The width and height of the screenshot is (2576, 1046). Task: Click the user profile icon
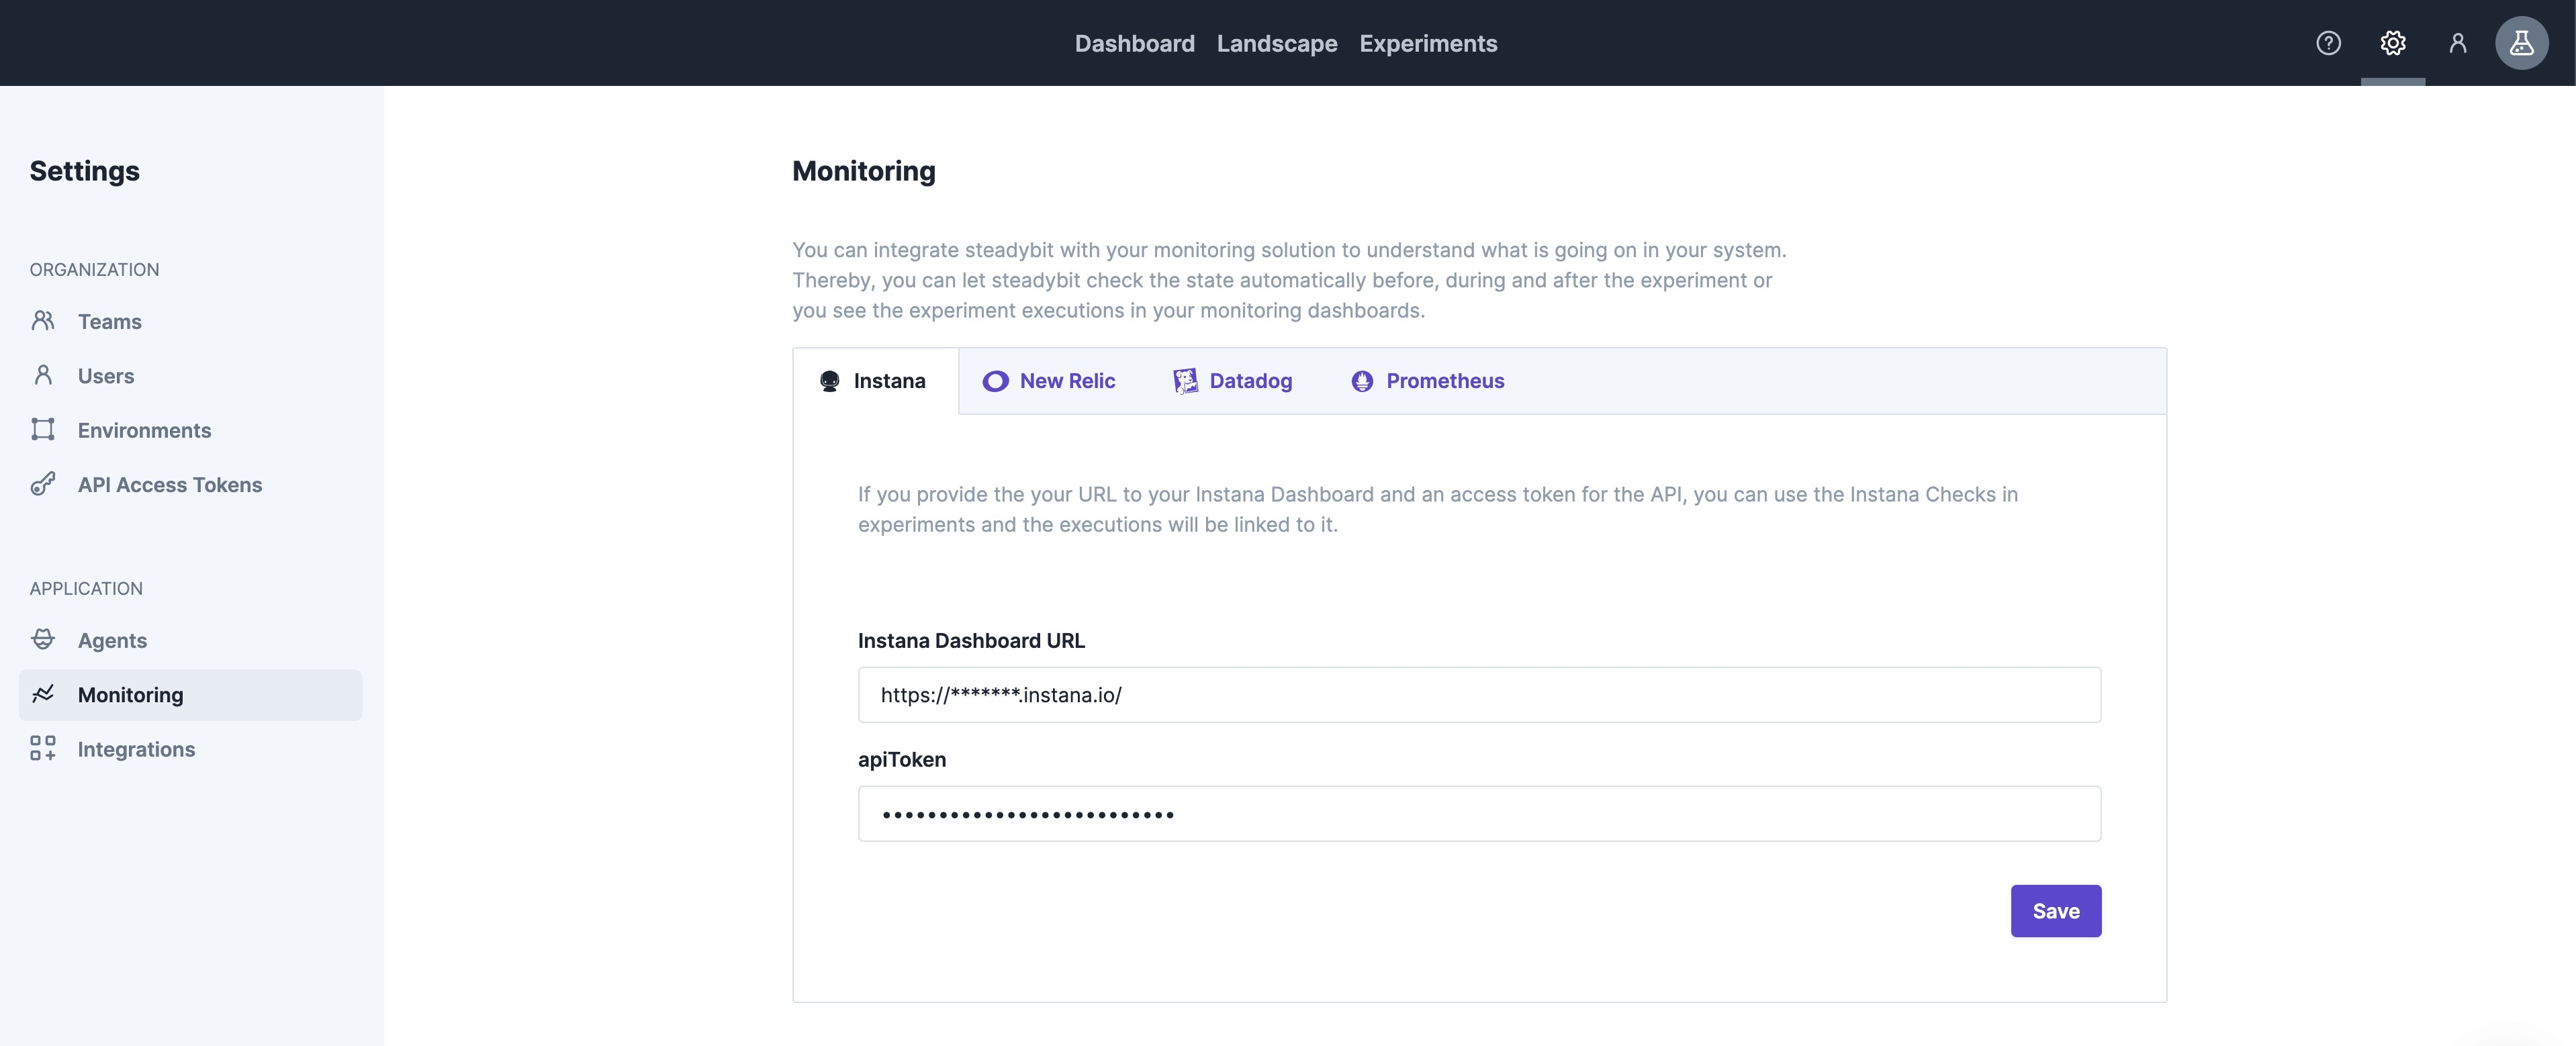point(2457,43)
